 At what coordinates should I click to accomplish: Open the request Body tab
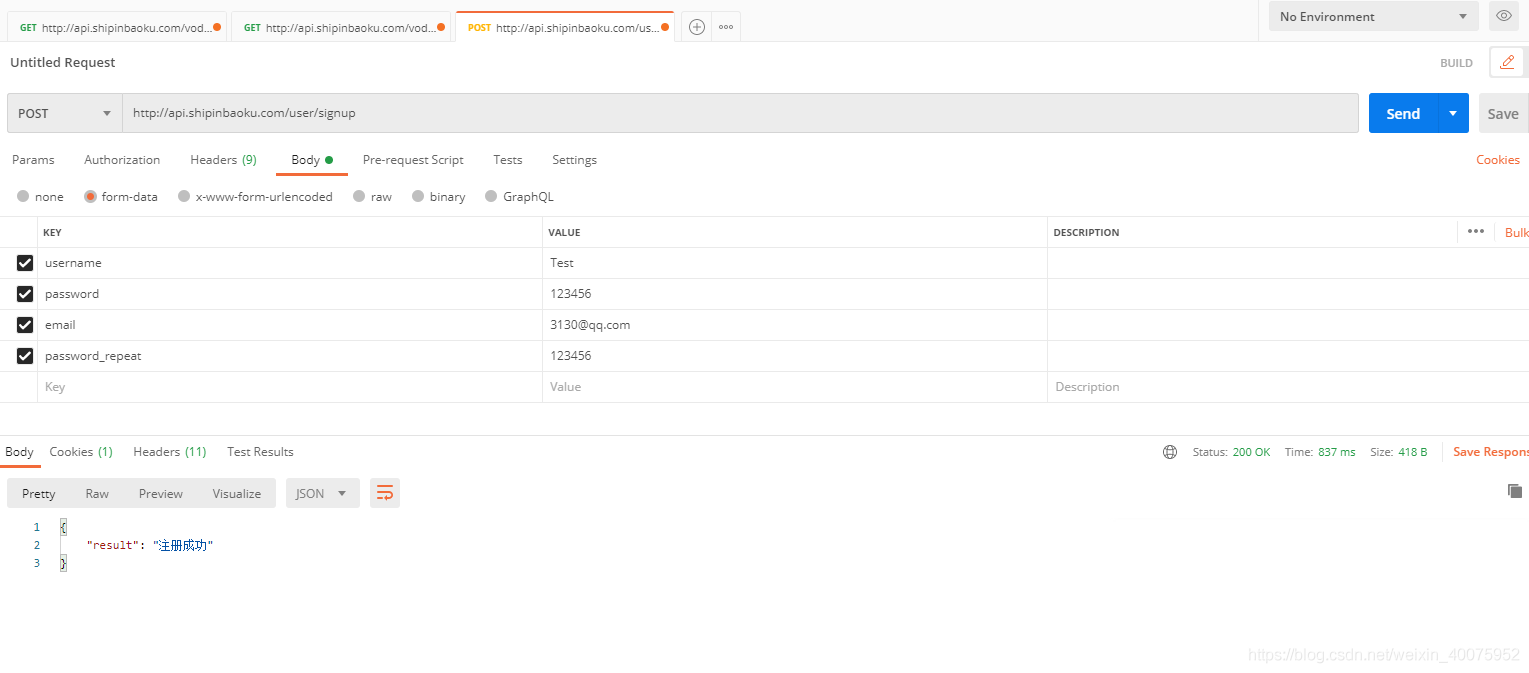click(x=311, y=160)
